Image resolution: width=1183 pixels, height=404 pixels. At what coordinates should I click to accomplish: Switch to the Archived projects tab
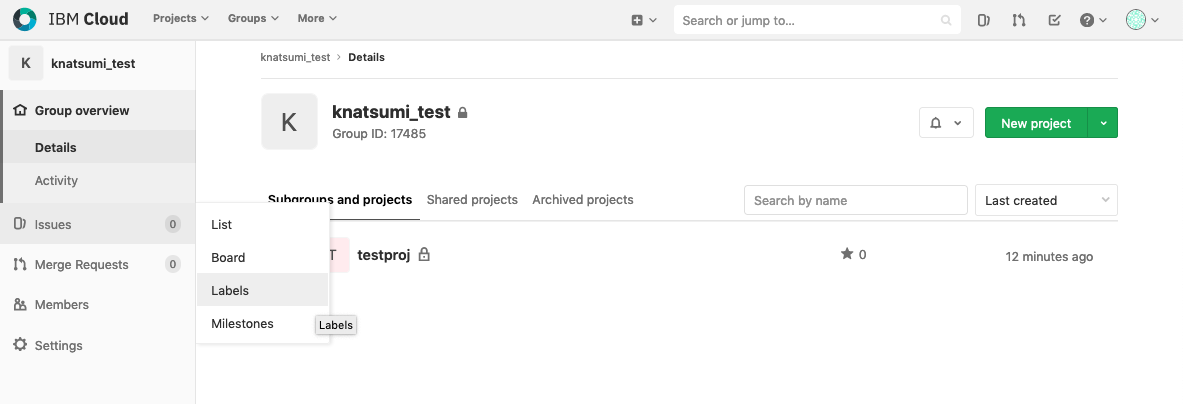tap(582, 200)
